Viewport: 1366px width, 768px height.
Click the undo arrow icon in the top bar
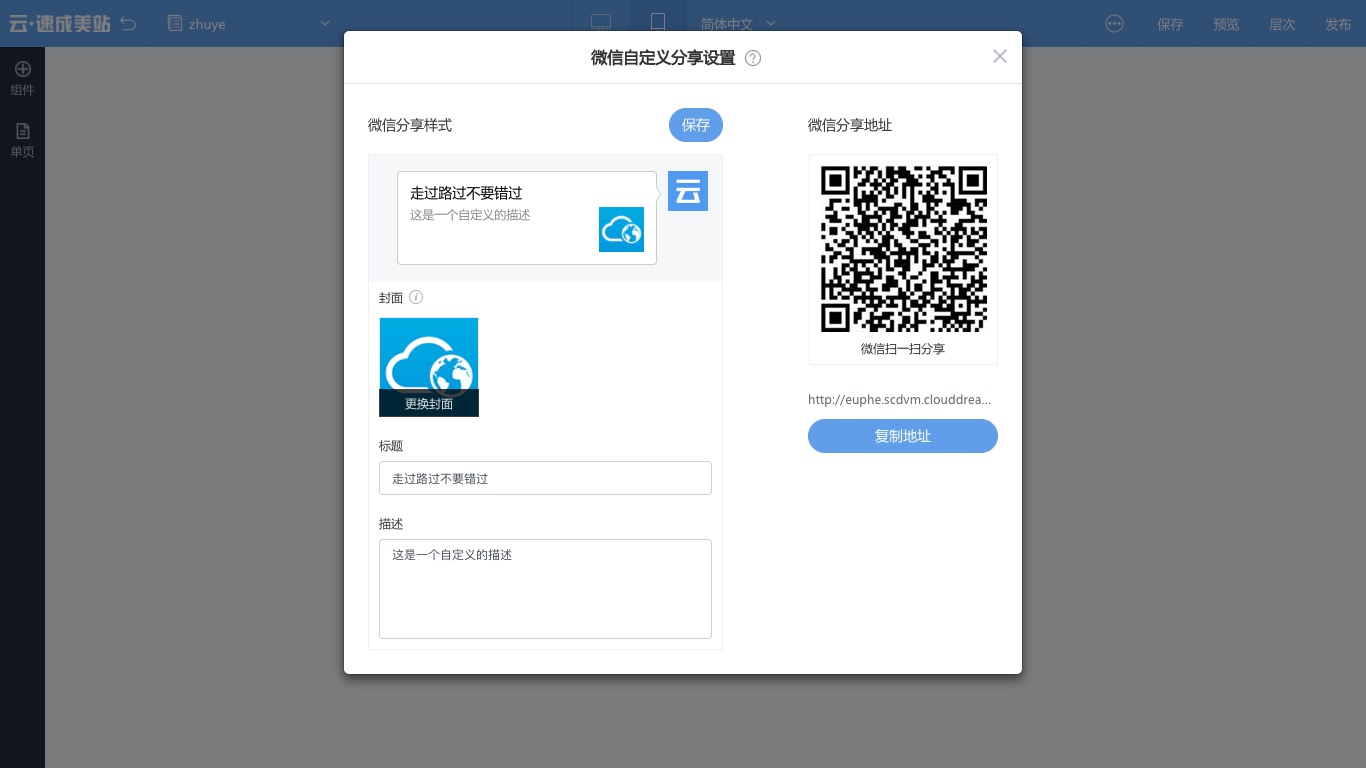click(x=128, y=23)
